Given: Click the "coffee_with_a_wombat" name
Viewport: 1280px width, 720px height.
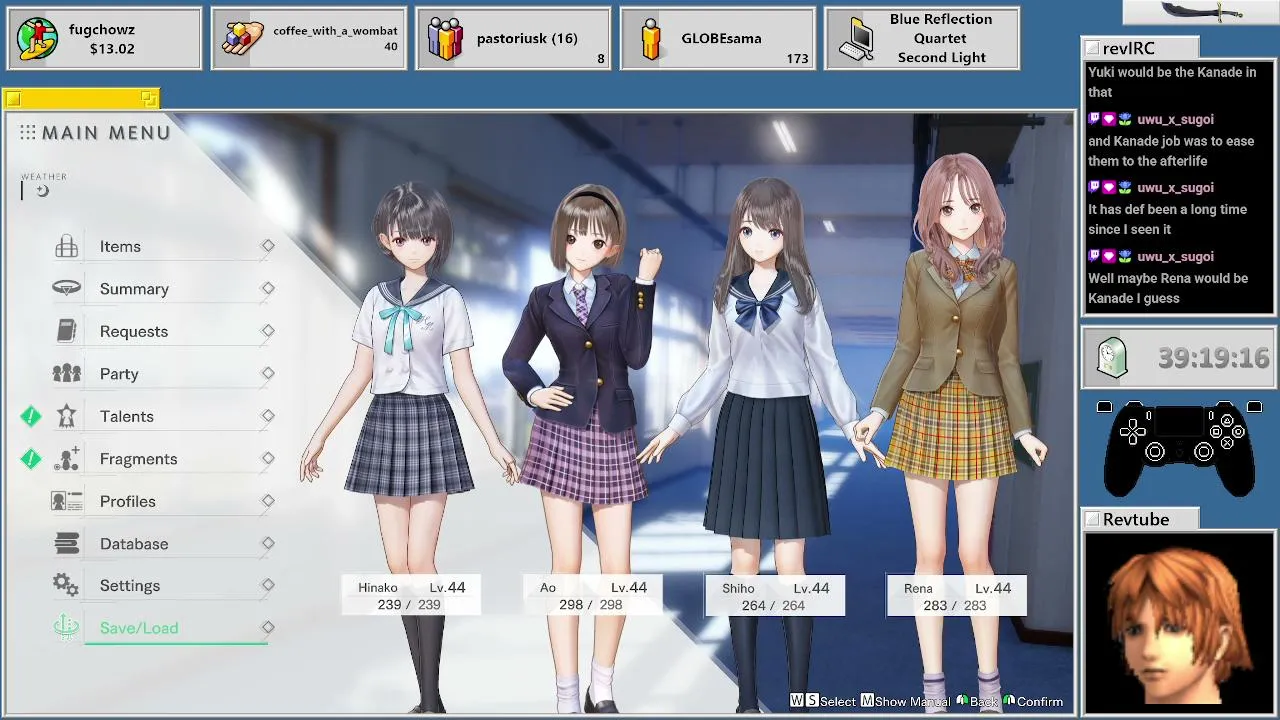Looking at the screenshot, I should tap(335, 31).
